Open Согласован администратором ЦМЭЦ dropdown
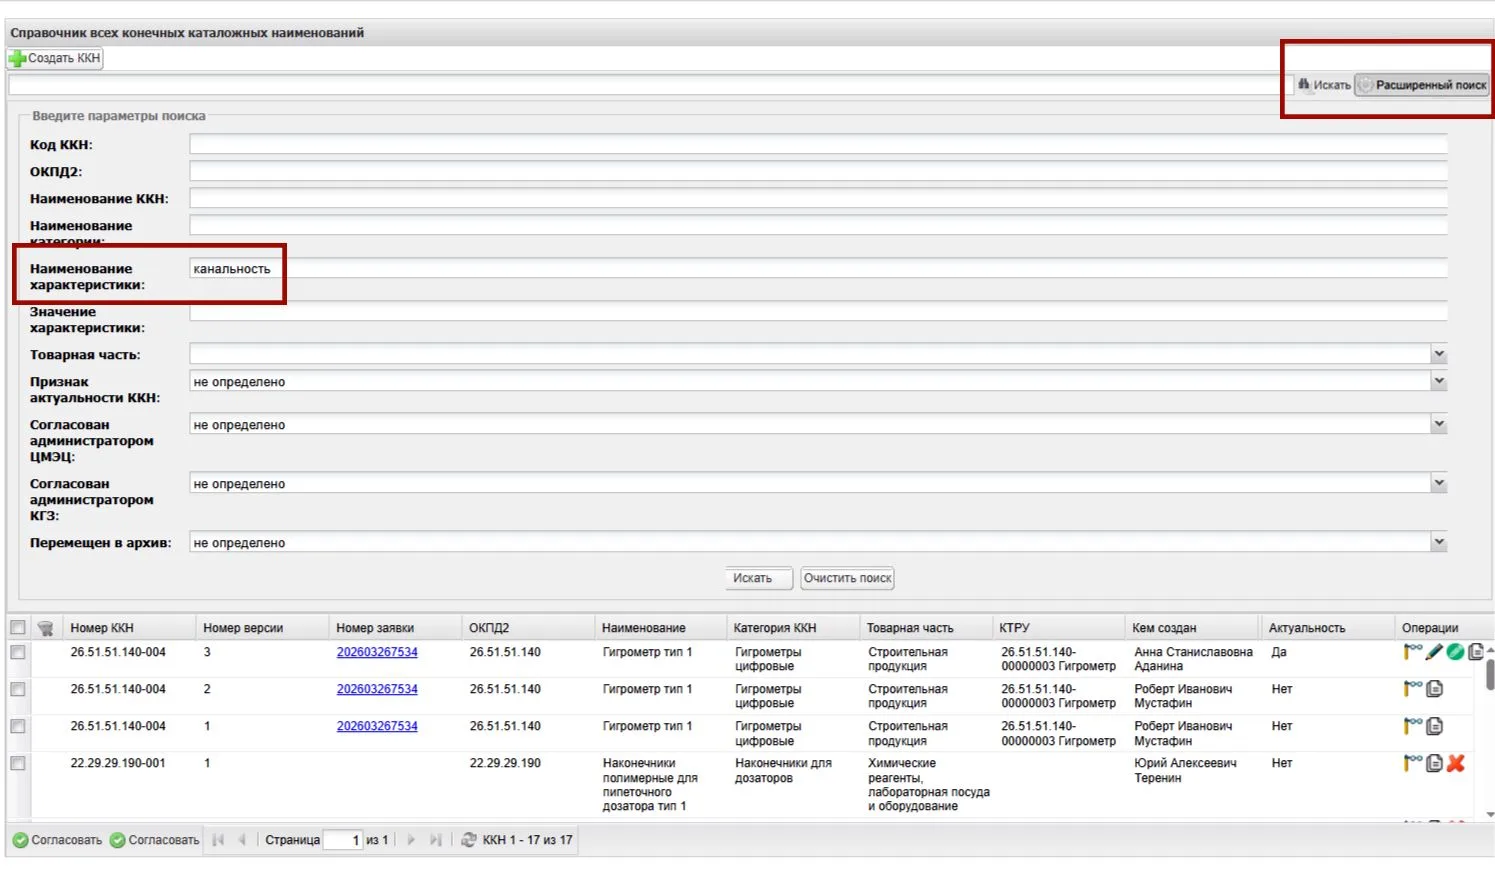1495x869 pixels. [1438, 424]
